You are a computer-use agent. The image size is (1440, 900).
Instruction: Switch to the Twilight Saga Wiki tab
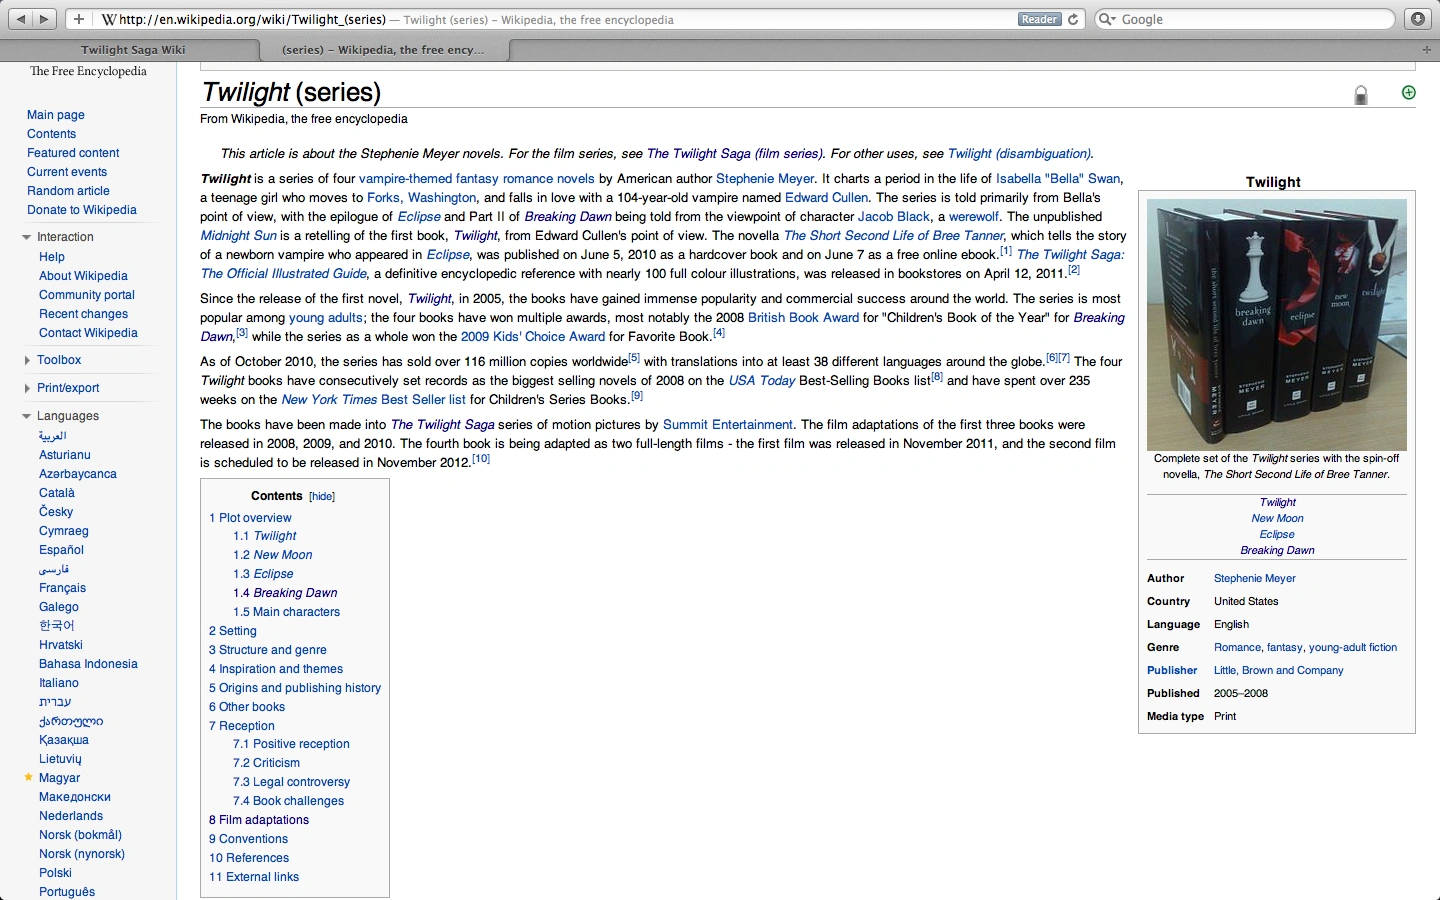[x=133, y=49]
